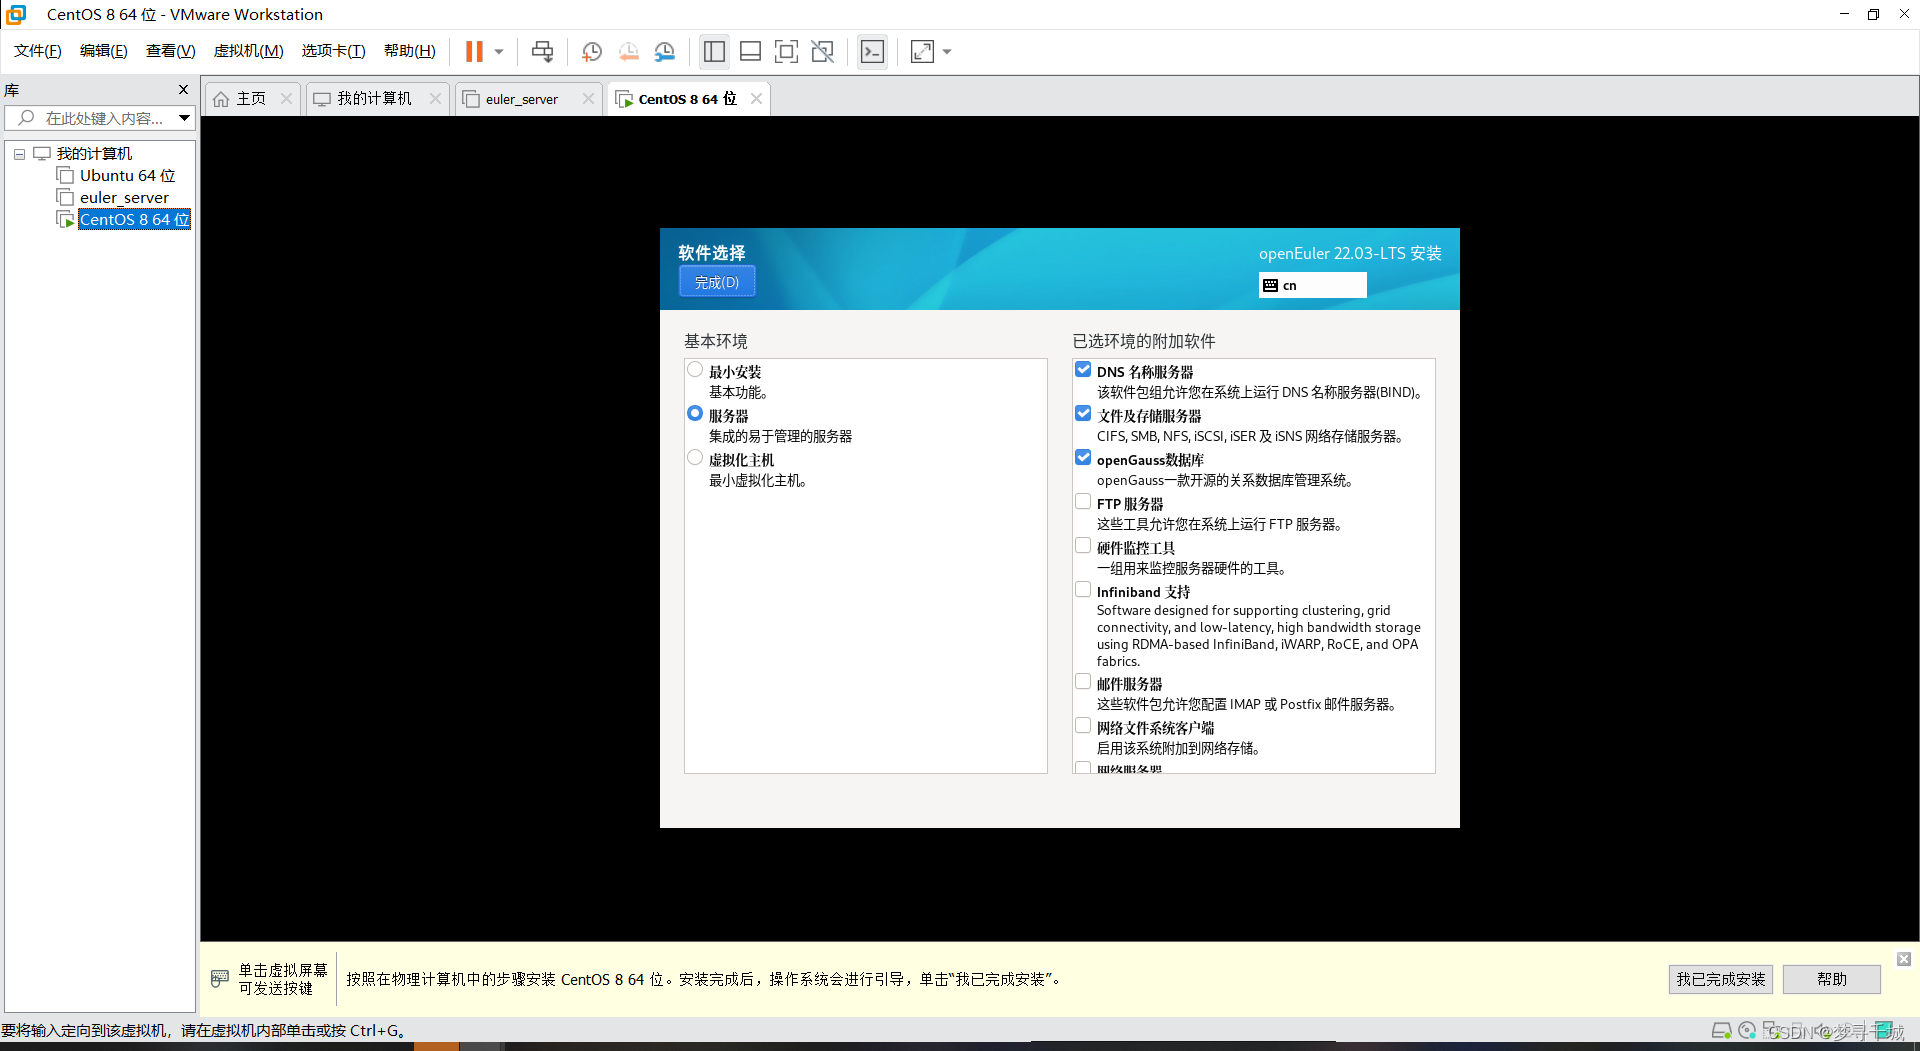The width and height of the screenshot is (1920, 1051).
Task: Close the 主页 tab
Action: pos(287,98)
